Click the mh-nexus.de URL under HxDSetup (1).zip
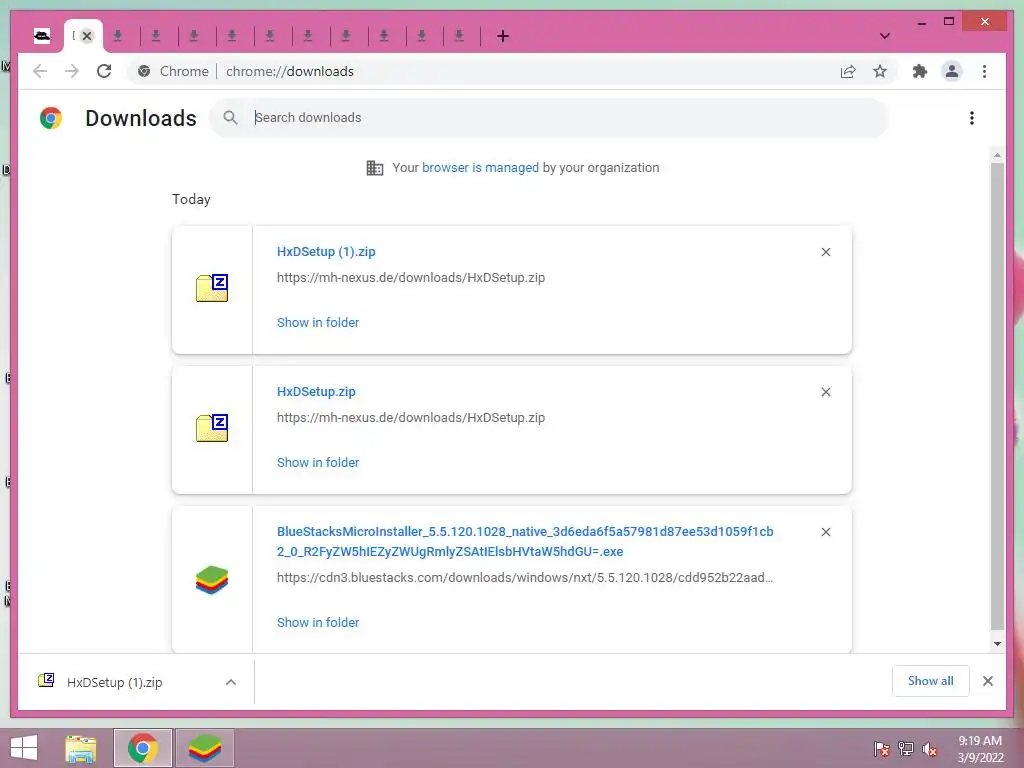Image resolution: width=1024 pixels, height=768 pixels. tap(411, 278)
